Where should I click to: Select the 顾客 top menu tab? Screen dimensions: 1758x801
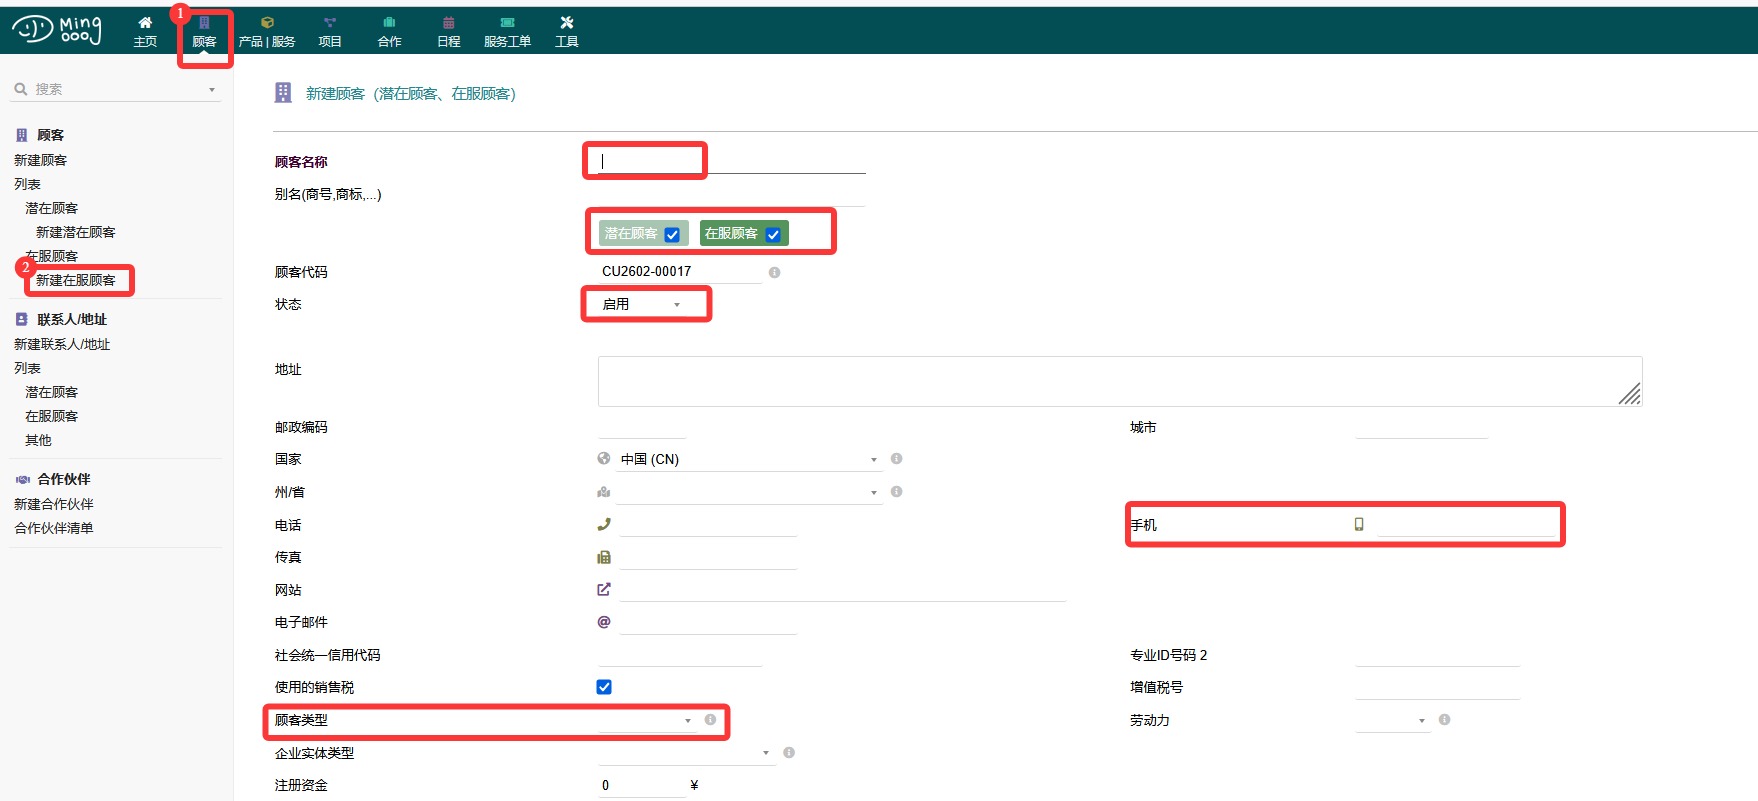204,31
